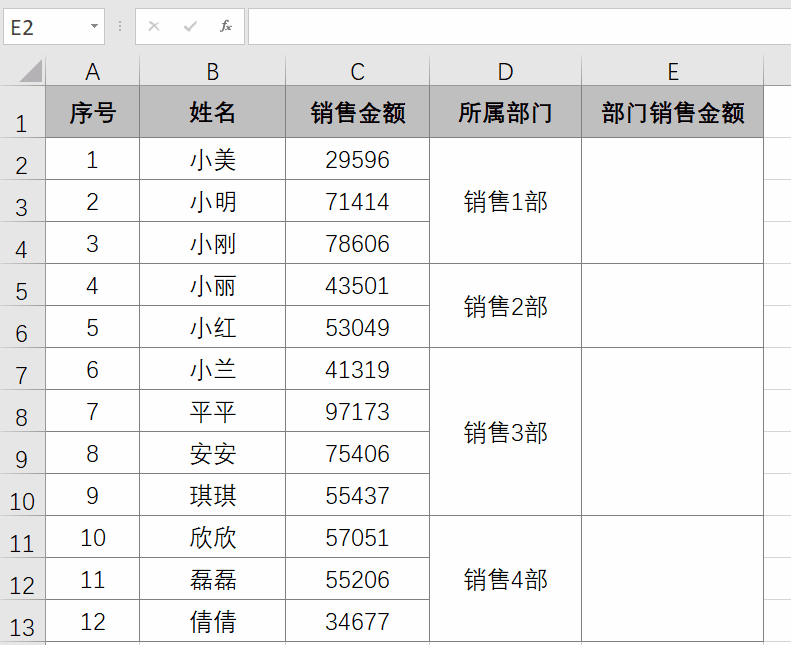The image size is (791, 645).
Task: Select row 2 header
Action: click(22, 159)
